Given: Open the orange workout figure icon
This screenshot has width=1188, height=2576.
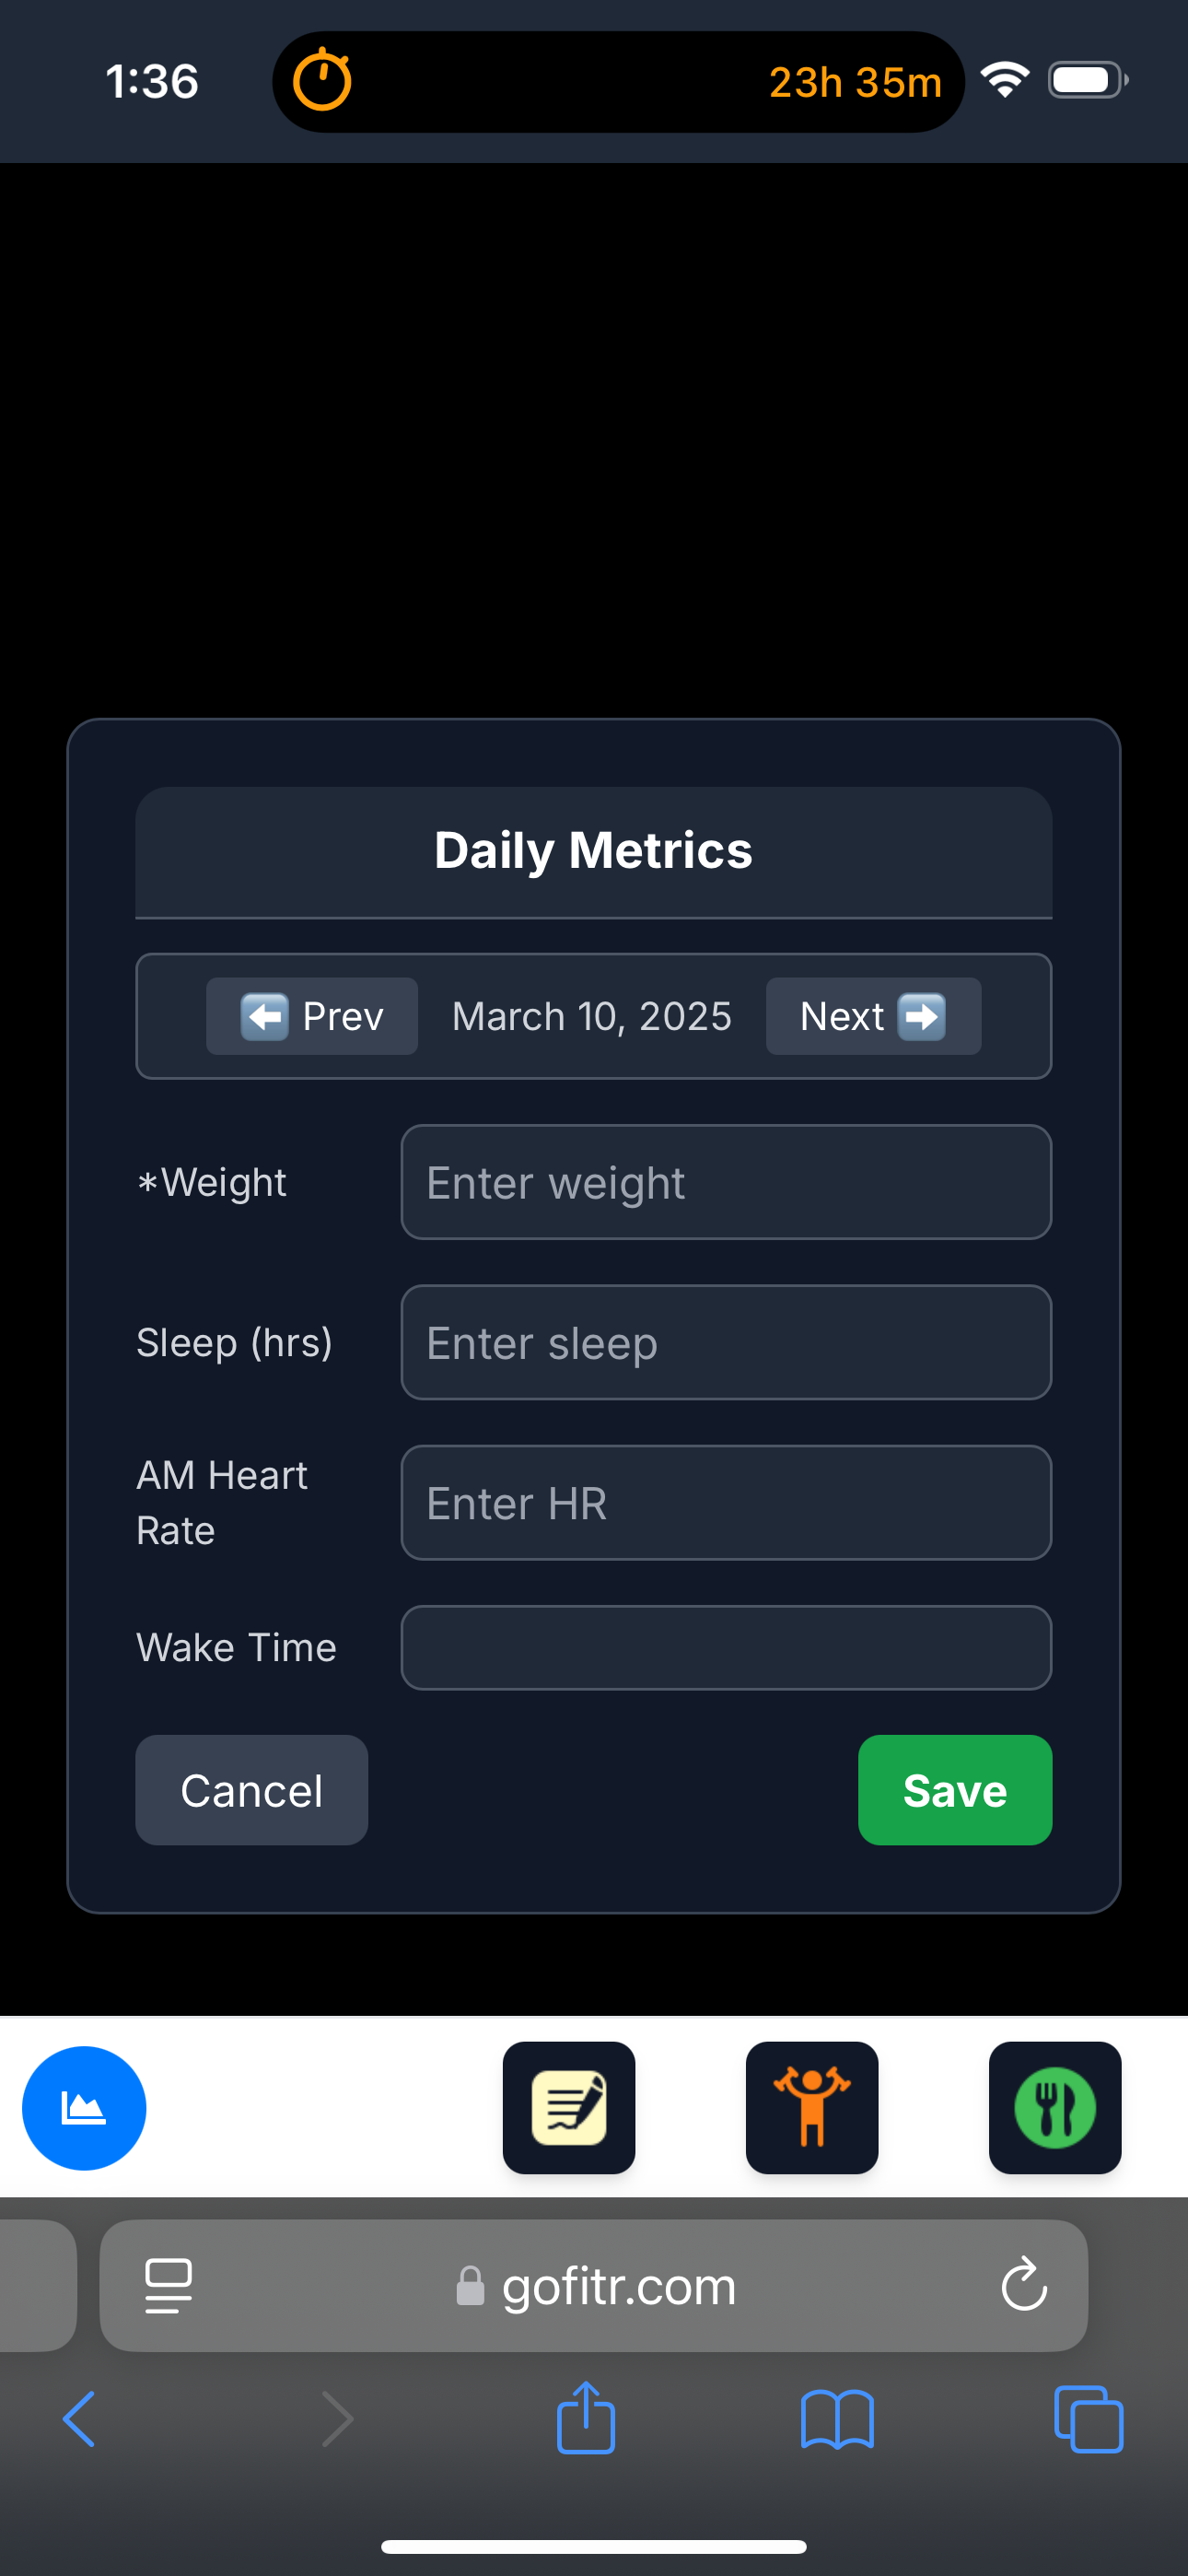Looking at the screenshot, I should [x=812, y=2108].
